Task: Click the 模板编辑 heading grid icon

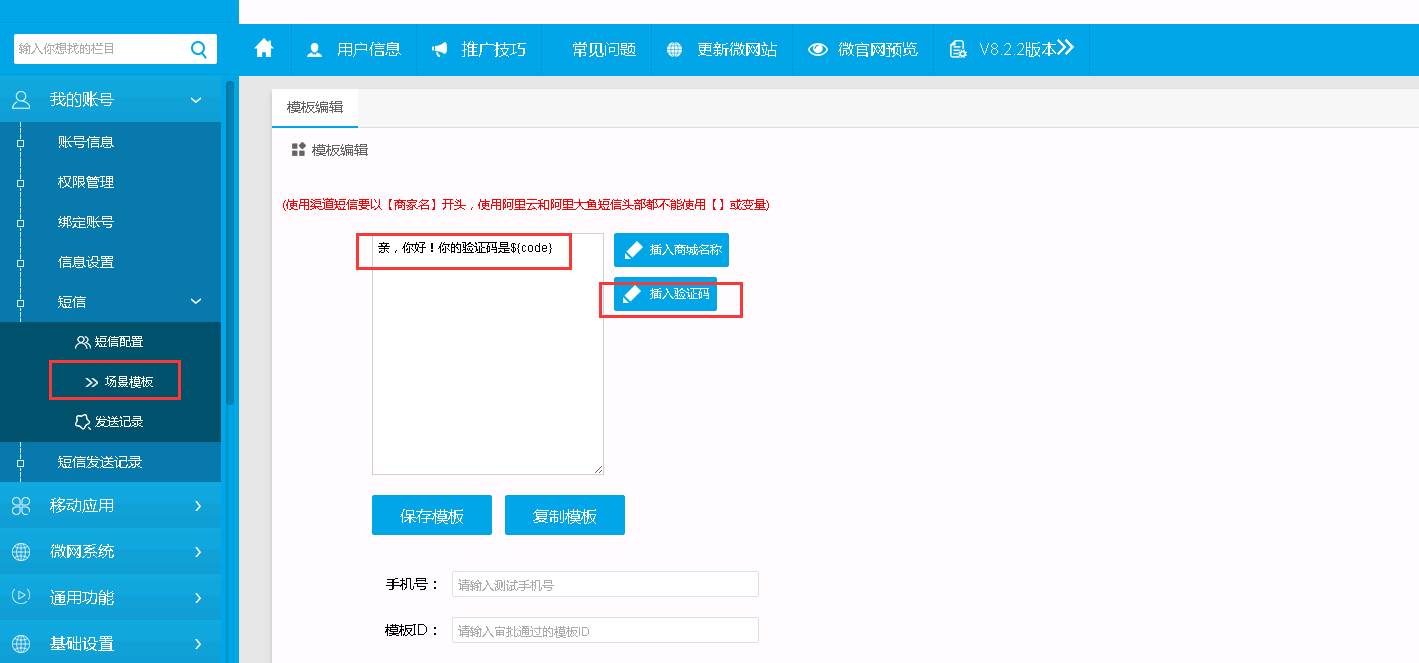Action: tap(298, 150)
